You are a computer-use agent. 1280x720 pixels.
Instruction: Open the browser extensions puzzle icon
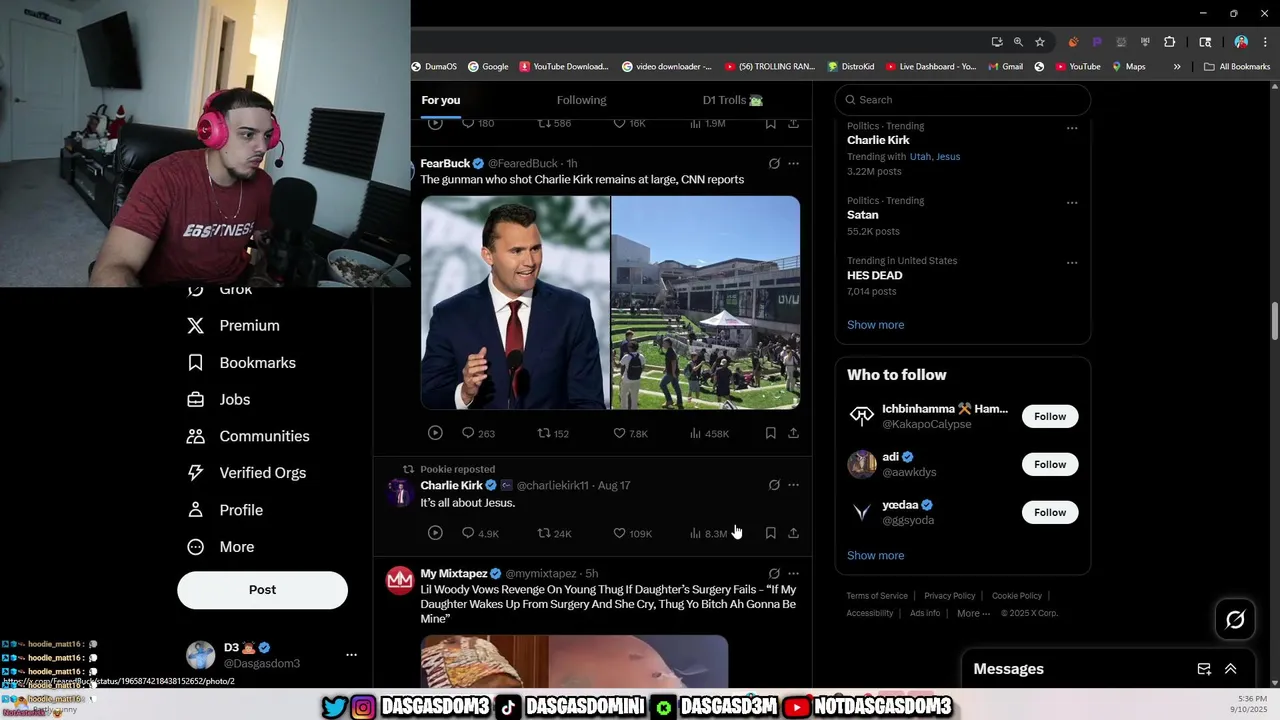[1169, 42]
